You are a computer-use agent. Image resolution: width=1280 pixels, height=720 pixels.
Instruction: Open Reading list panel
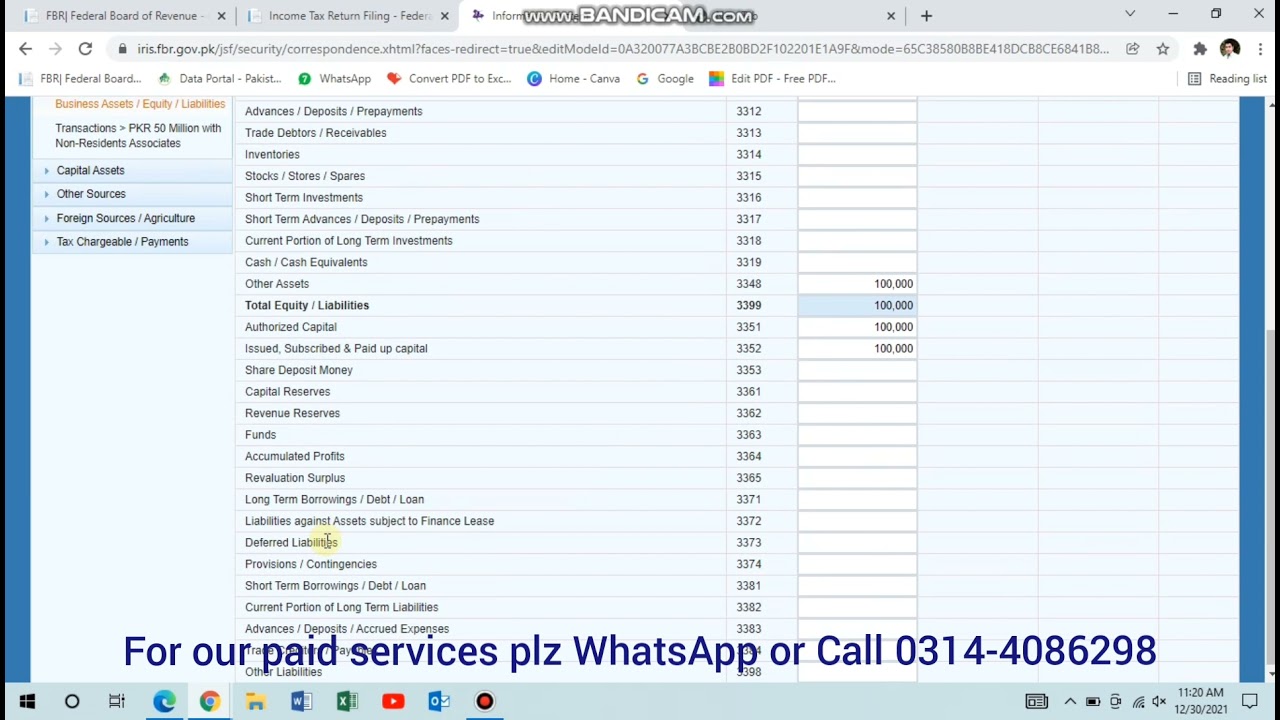point(1227,78)
